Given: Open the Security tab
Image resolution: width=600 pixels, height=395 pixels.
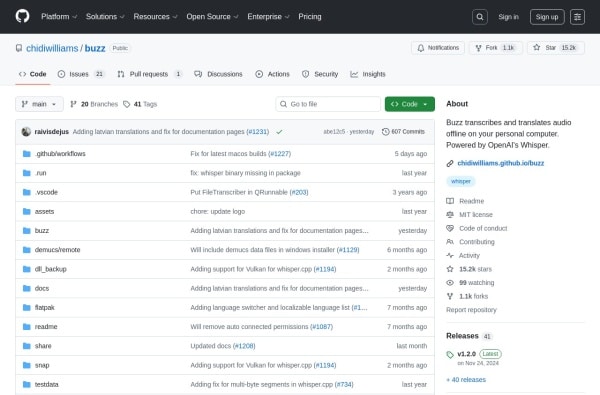Looking at the screenshot, I should (320, 74).
